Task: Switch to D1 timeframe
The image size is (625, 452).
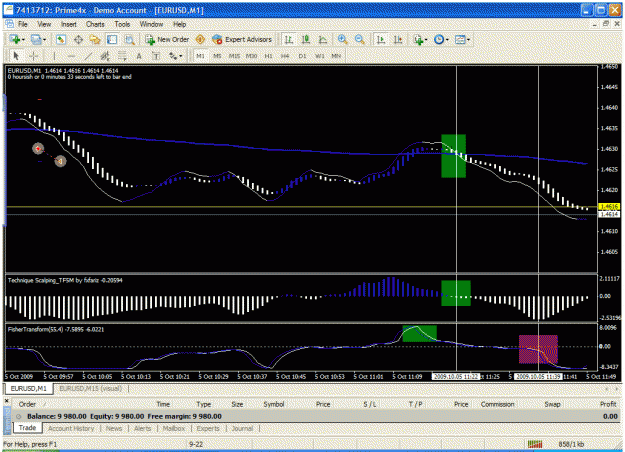Action: [302, 56]
